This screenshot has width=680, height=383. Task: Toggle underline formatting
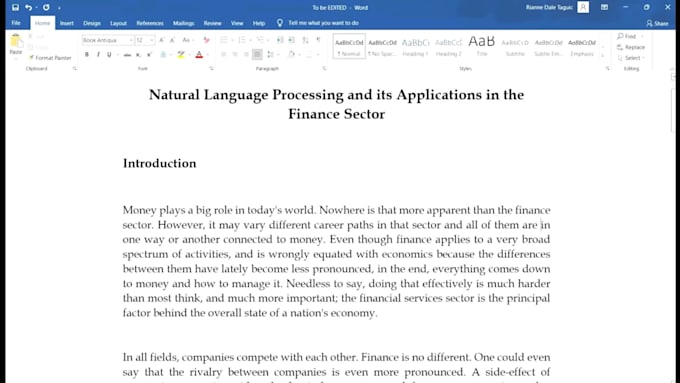(109, 55)
